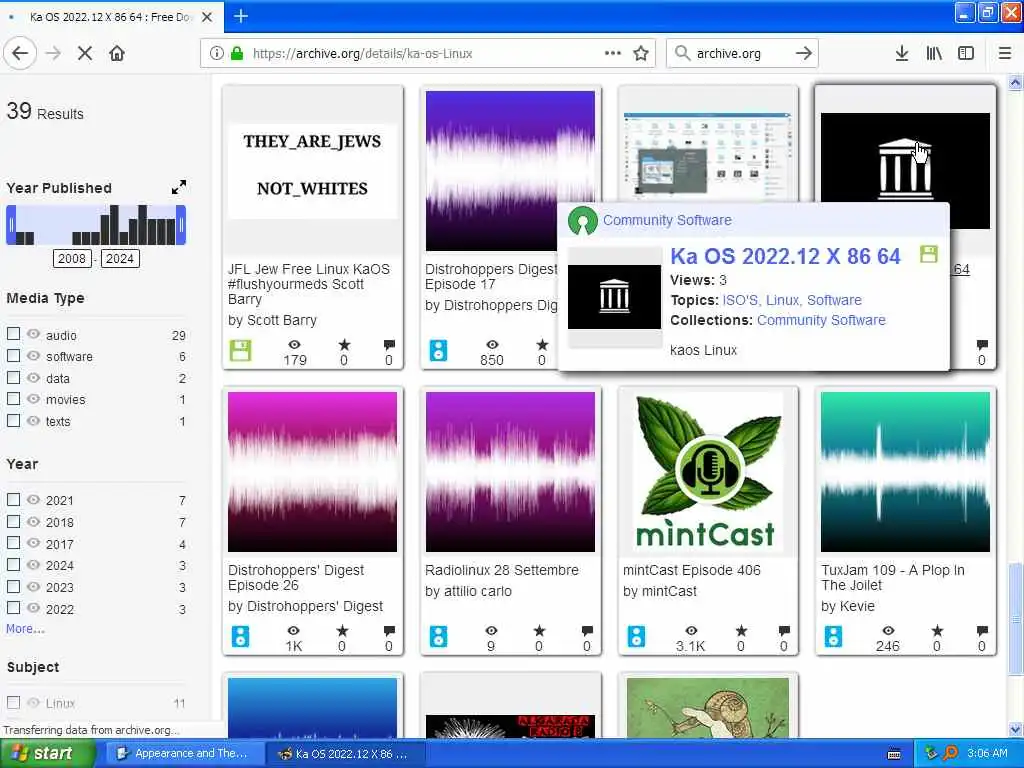1024x768 pixels.
Task: Click the audio icon on Distrohoppers Episode 17 card
Action: (x=438, y=351)
